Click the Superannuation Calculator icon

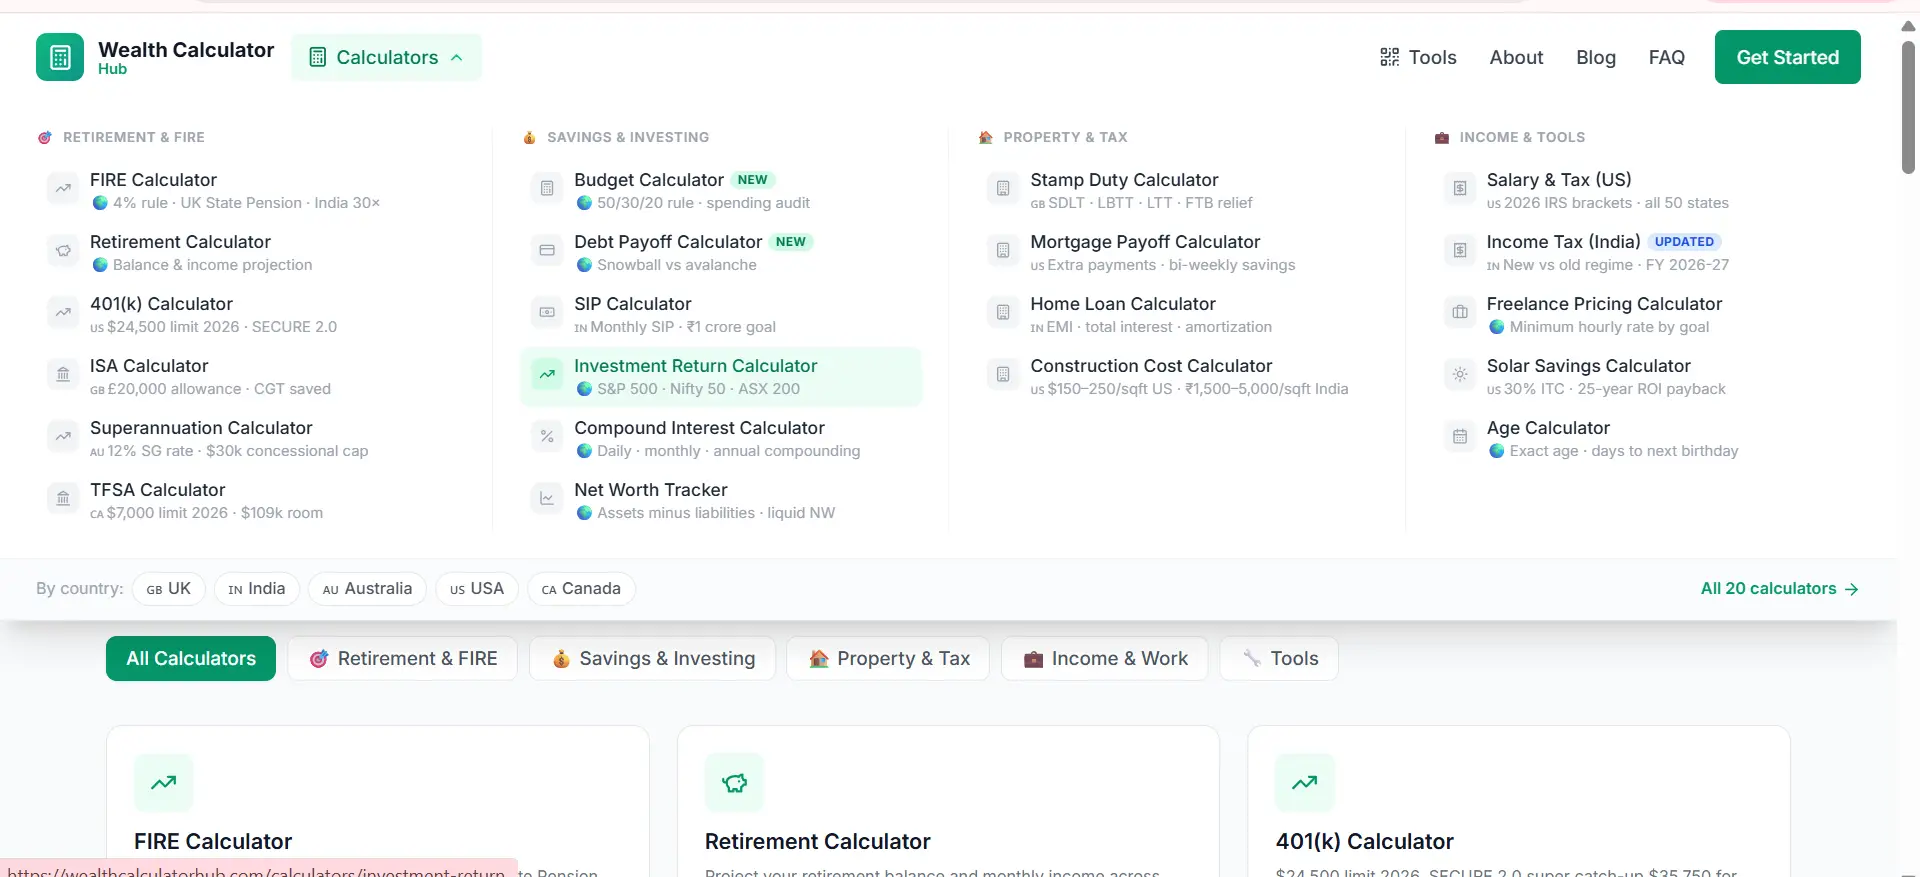[x=63, y=437]
